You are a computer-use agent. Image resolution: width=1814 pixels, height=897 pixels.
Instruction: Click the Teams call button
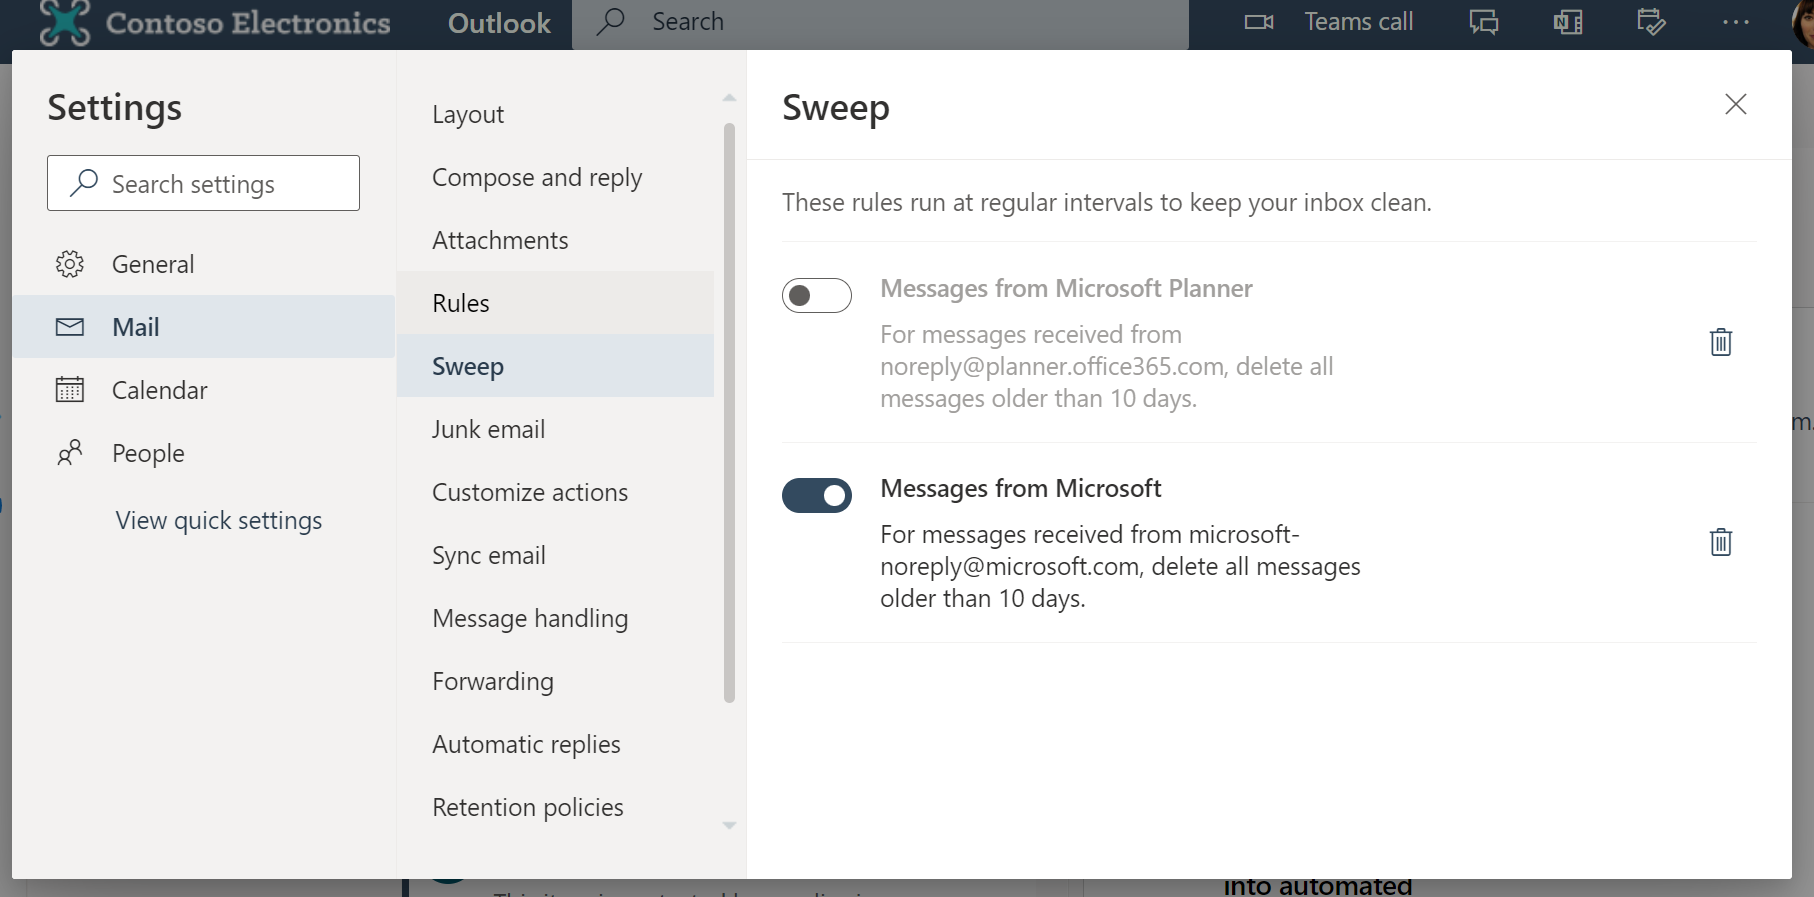click(x=1328, y=22)
